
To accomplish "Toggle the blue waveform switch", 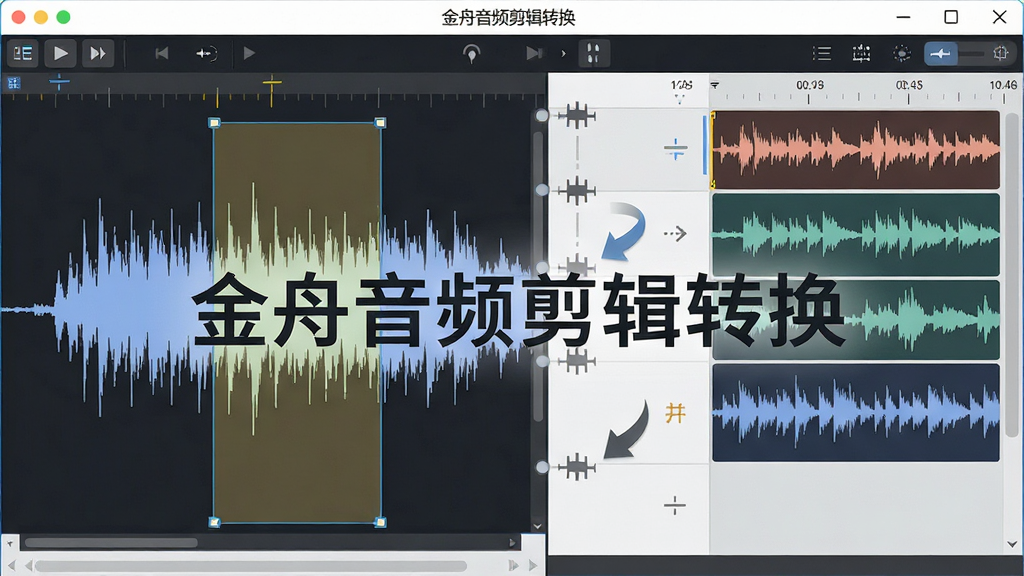I will pyautogui.click(x=940, y=54).
